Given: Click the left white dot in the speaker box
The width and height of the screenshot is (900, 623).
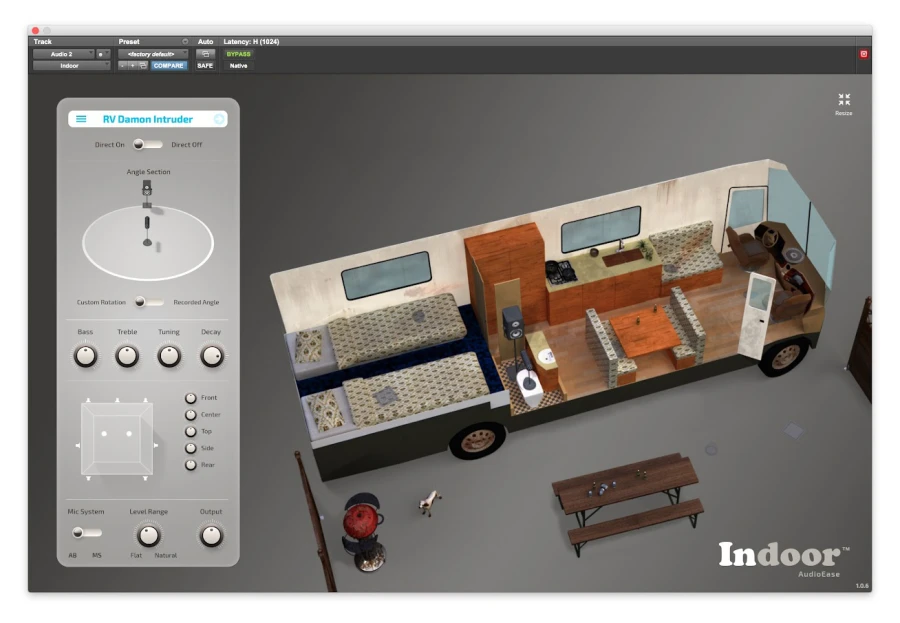Looking at the screenshot, I should click(104, 434).
